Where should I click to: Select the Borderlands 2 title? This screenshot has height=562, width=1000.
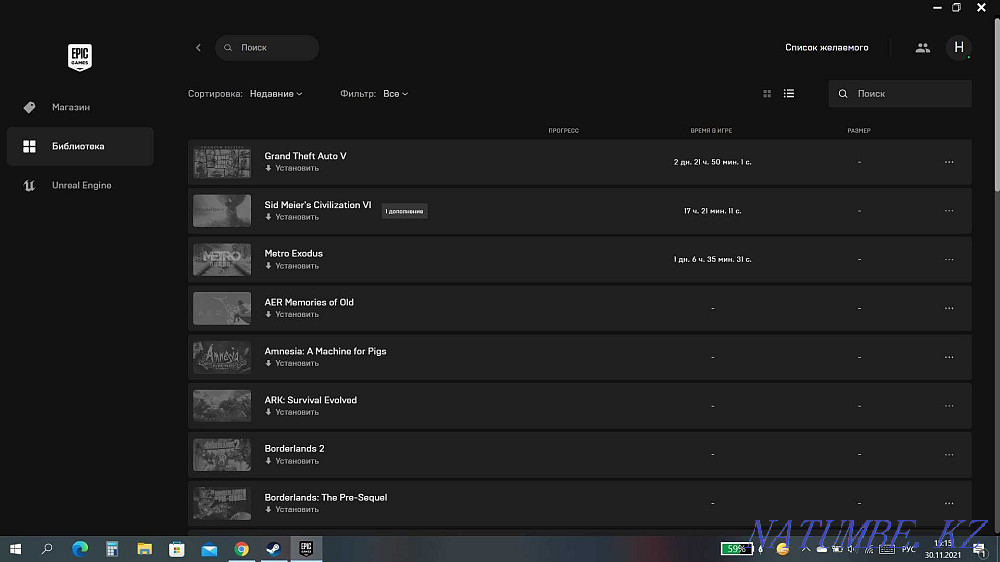tap(294, 449)
